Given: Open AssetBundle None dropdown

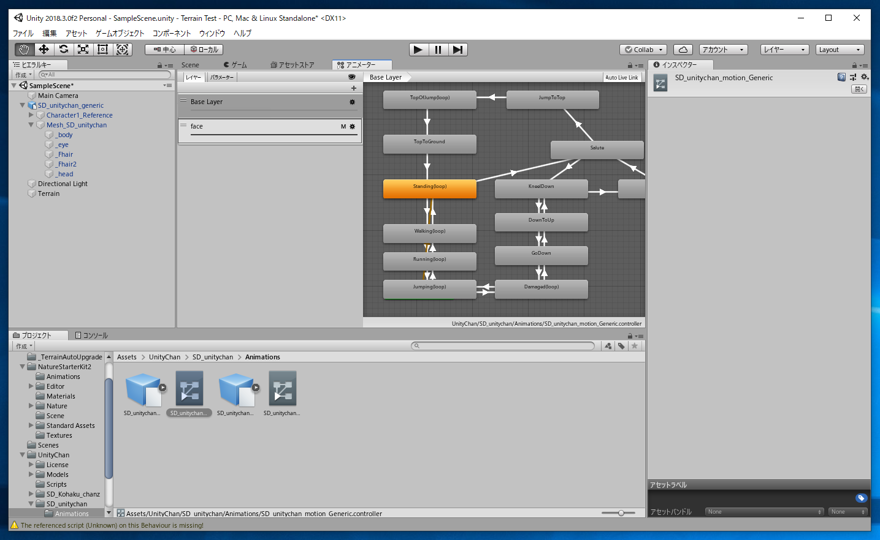Looking at the screenshot, I should [x=764, y=512].
